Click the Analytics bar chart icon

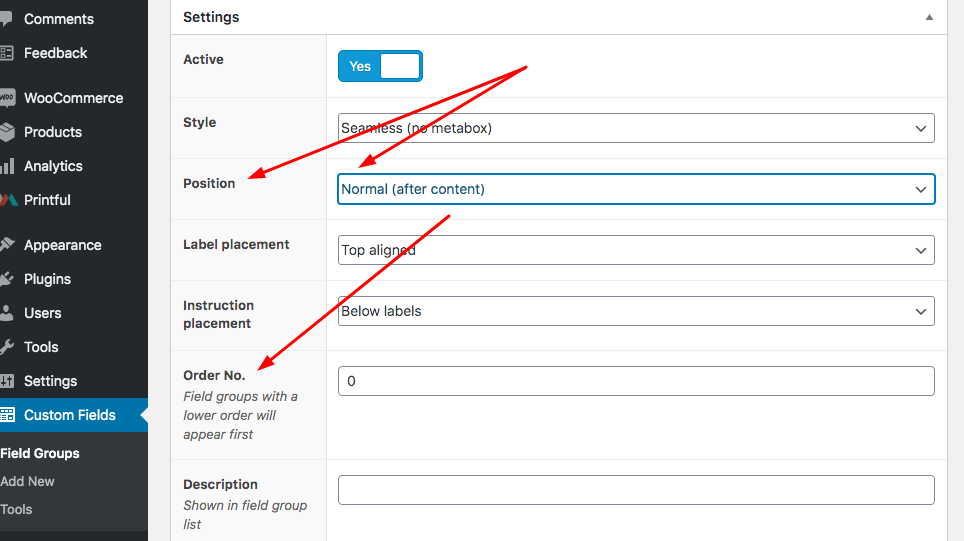pos(6,166)
